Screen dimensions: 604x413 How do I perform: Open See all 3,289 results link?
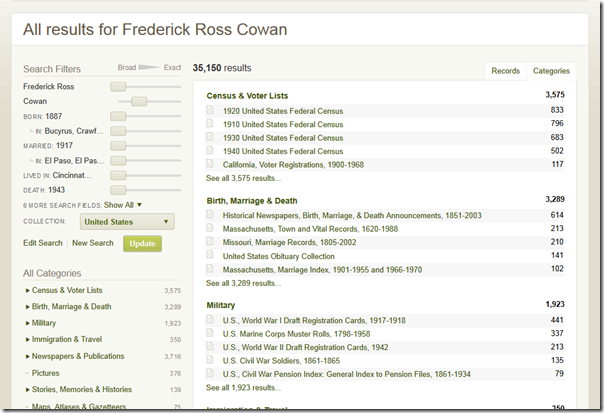243,283
